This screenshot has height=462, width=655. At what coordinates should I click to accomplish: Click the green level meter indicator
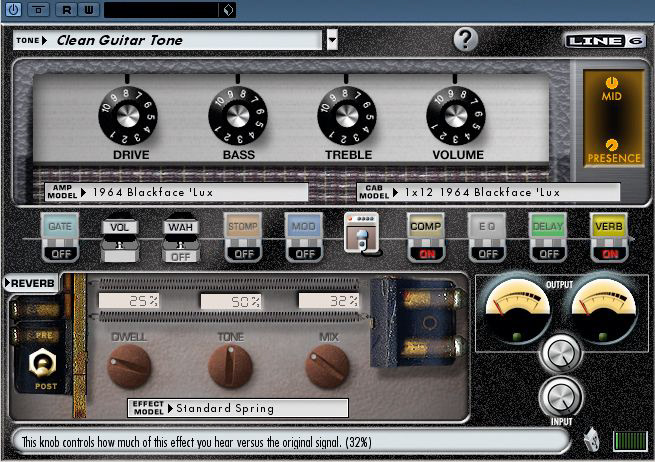tap(630, 441)
